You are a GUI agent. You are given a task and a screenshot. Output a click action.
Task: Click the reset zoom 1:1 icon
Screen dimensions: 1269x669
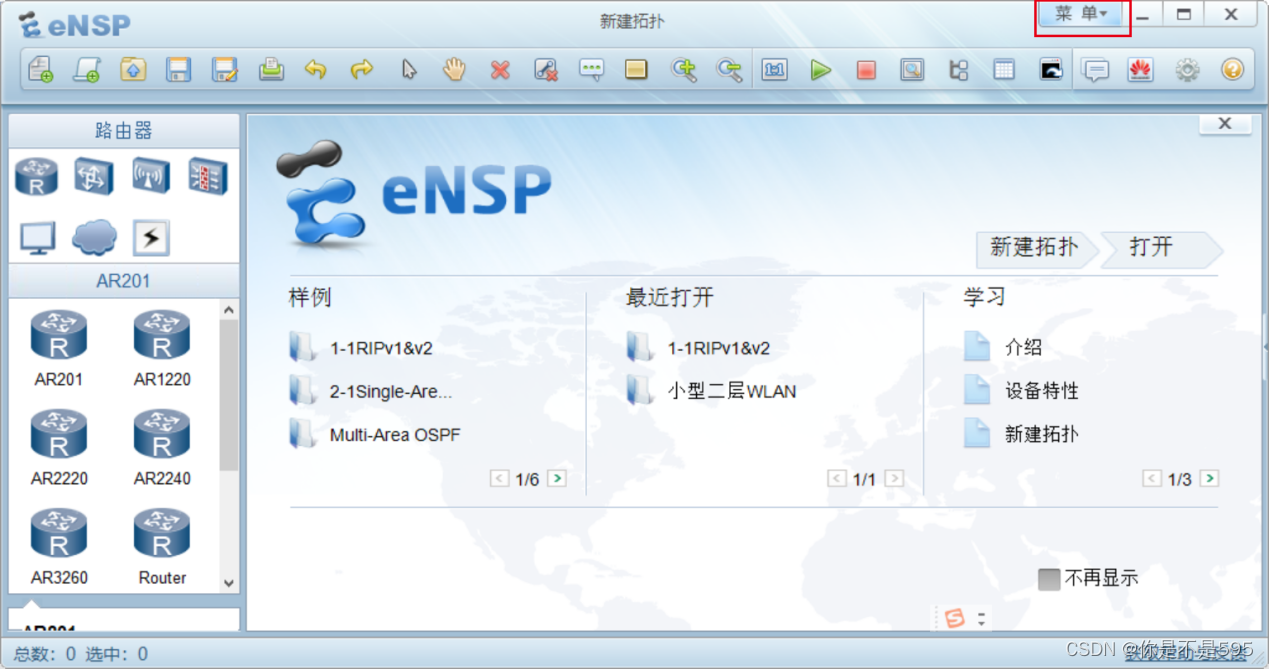point(775,70)
